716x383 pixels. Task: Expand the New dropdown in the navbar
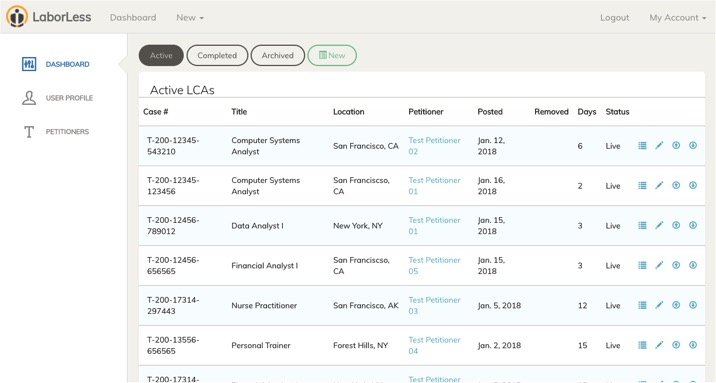(190, 17)
